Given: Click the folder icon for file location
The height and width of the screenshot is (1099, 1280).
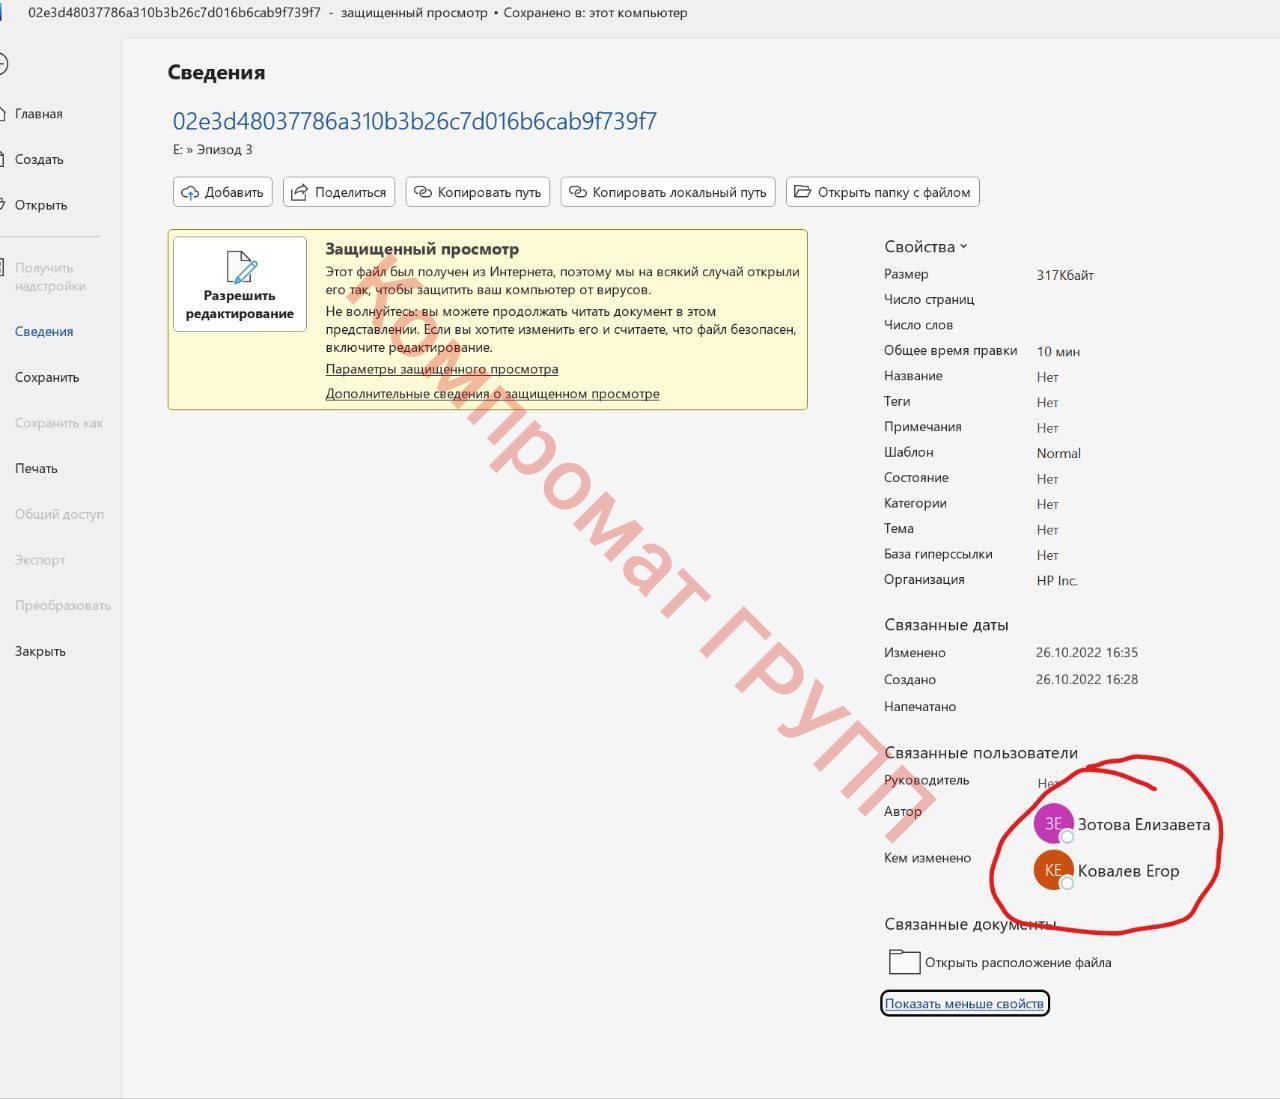Looking at the screenshot, I should click(x=904, y=962).
